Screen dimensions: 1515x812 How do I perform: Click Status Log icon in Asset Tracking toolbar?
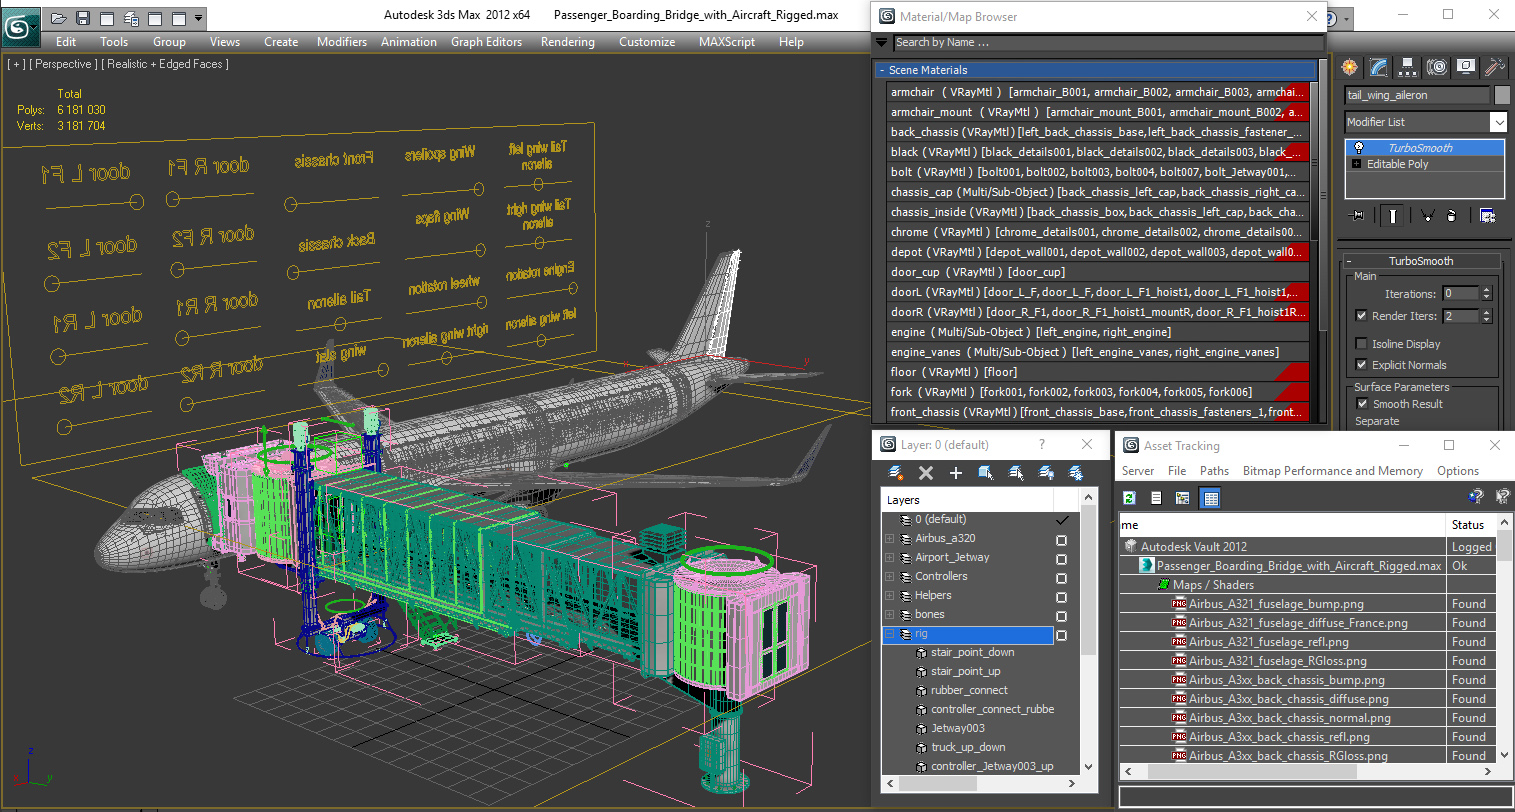[1156, 498]
